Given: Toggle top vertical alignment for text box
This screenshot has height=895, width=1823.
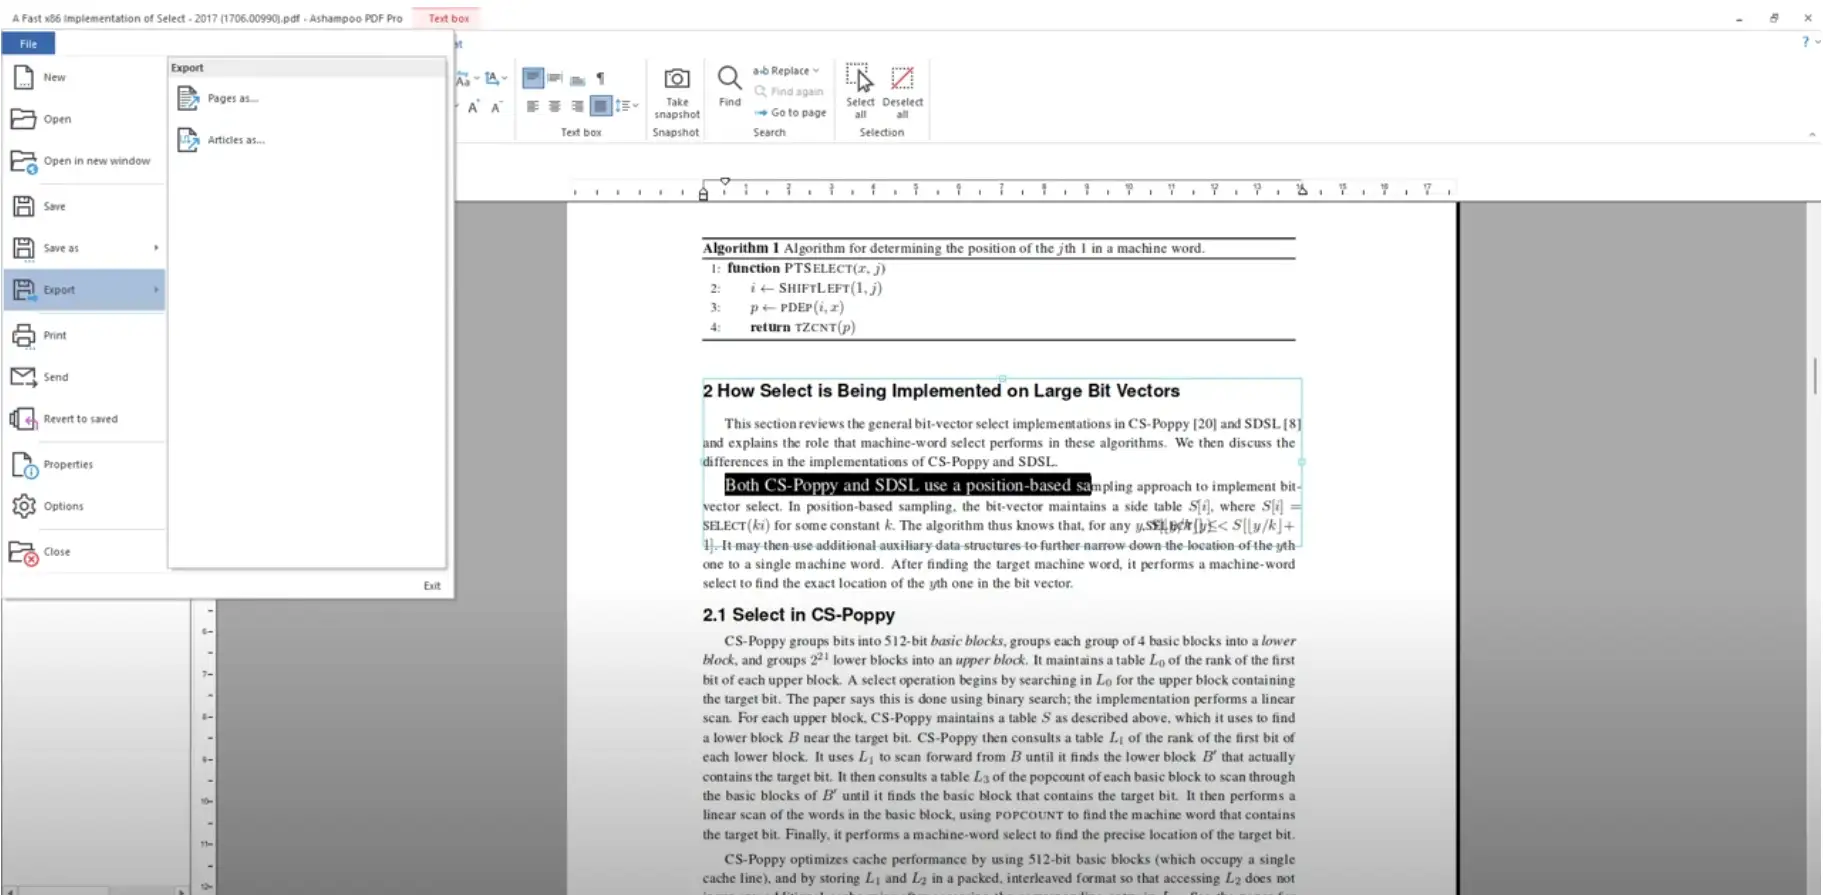Looking at the screenshot, I should click(533, 78).
